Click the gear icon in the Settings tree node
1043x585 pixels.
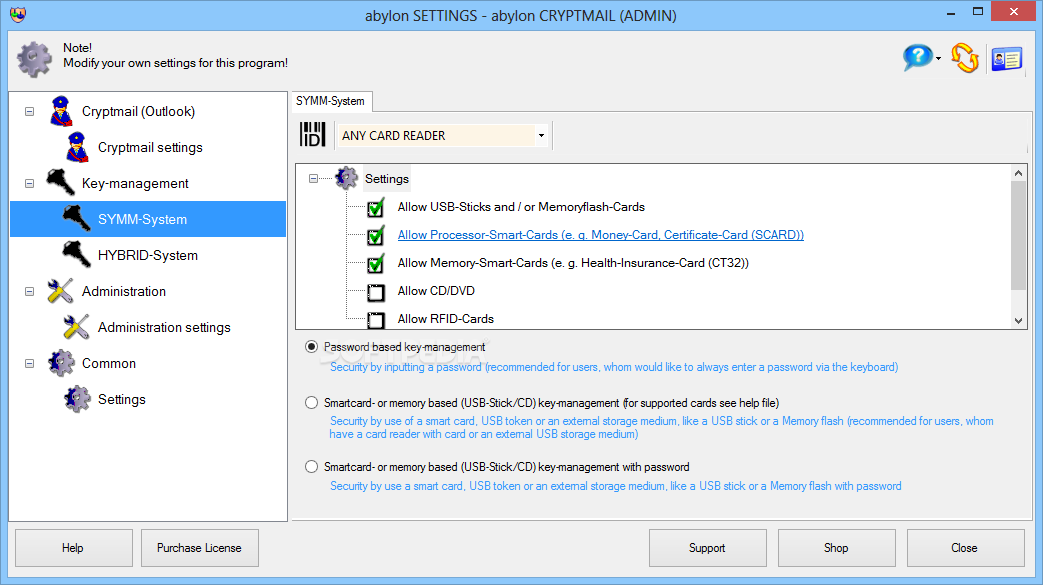point(347,178)
